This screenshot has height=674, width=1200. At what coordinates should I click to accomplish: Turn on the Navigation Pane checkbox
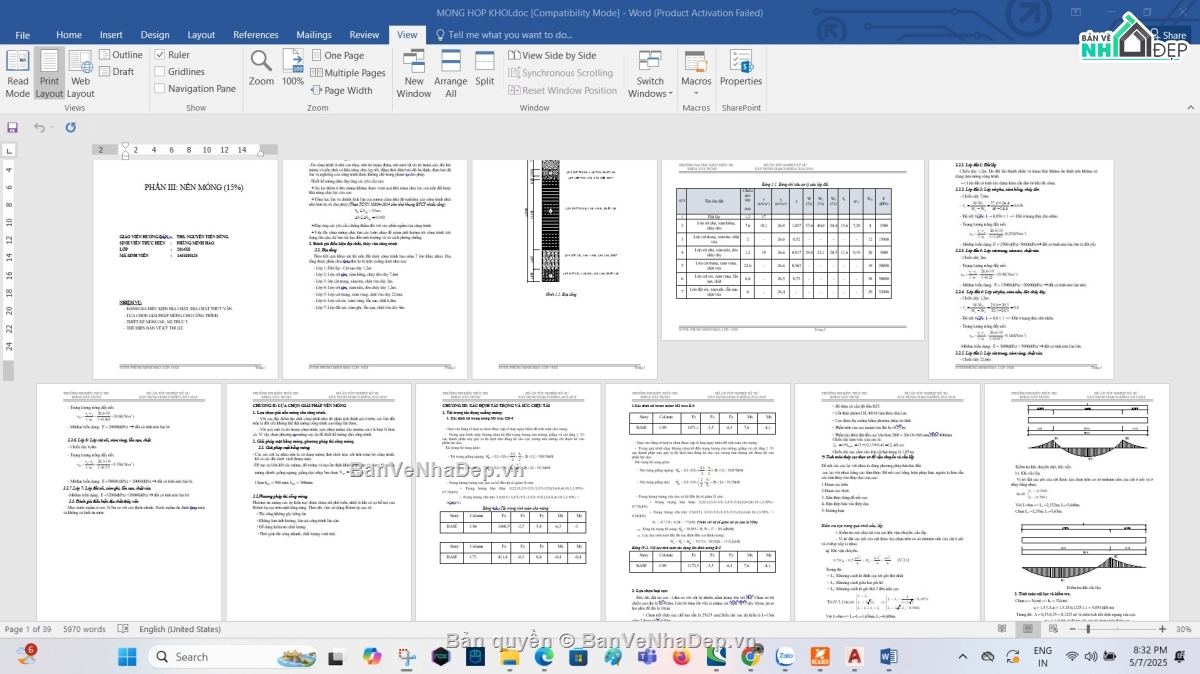(x=160, y=88)
